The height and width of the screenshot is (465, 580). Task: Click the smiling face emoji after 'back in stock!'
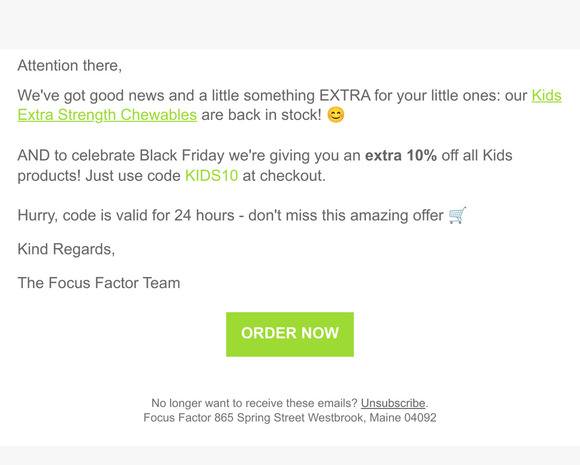(336, 115)
